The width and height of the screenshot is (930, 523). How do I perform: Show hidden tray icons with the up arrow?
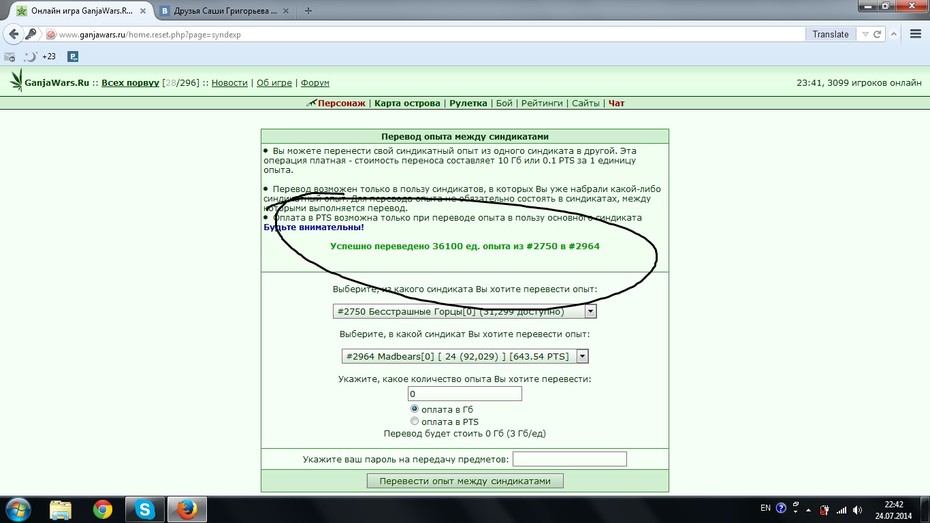click(x=808, y=510)
